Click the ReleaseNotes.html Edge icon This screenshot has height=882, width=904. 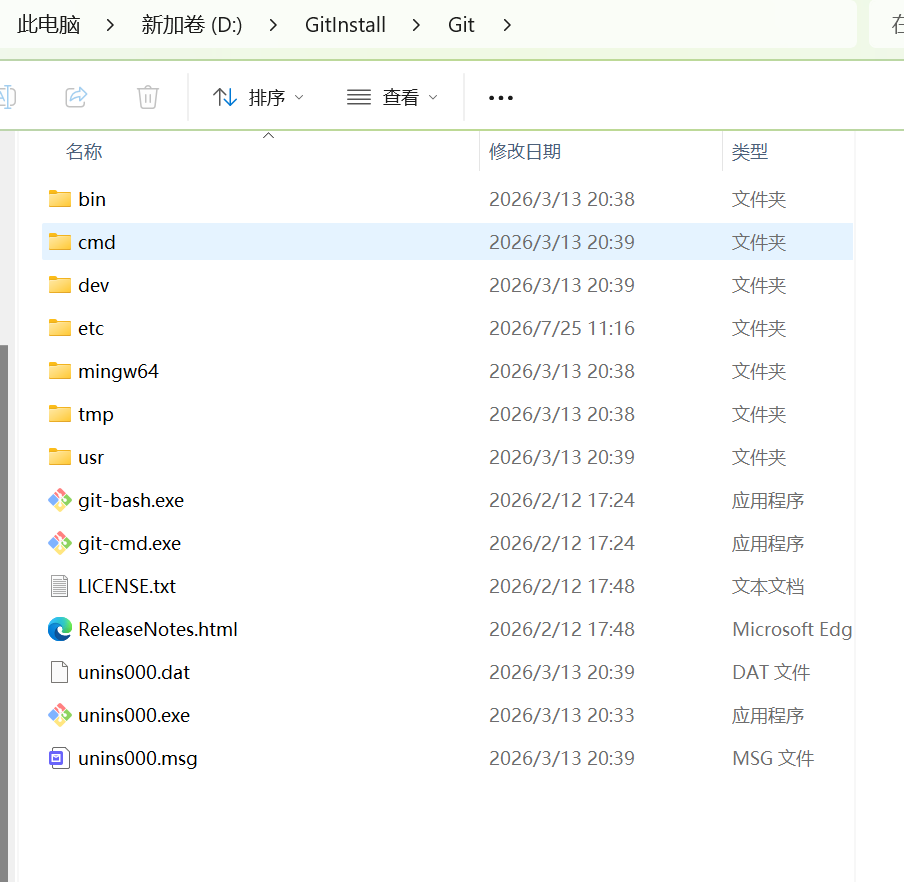(59, 629)
